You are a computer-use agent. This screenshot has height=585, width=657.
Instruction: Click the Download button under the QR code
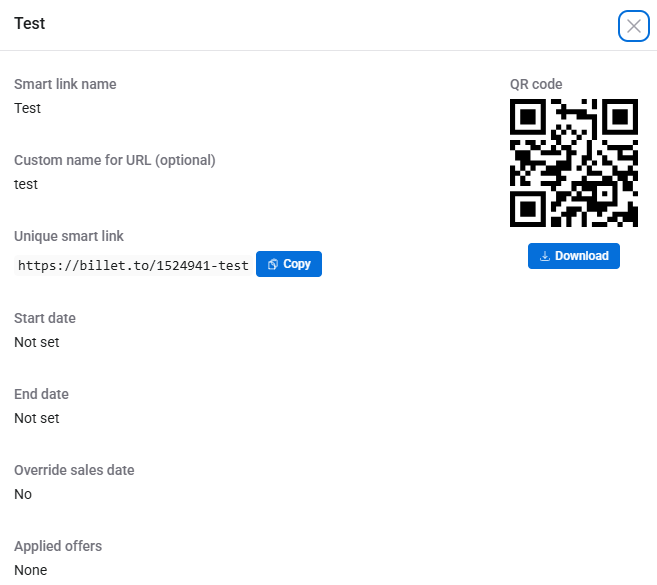point(574,256)
